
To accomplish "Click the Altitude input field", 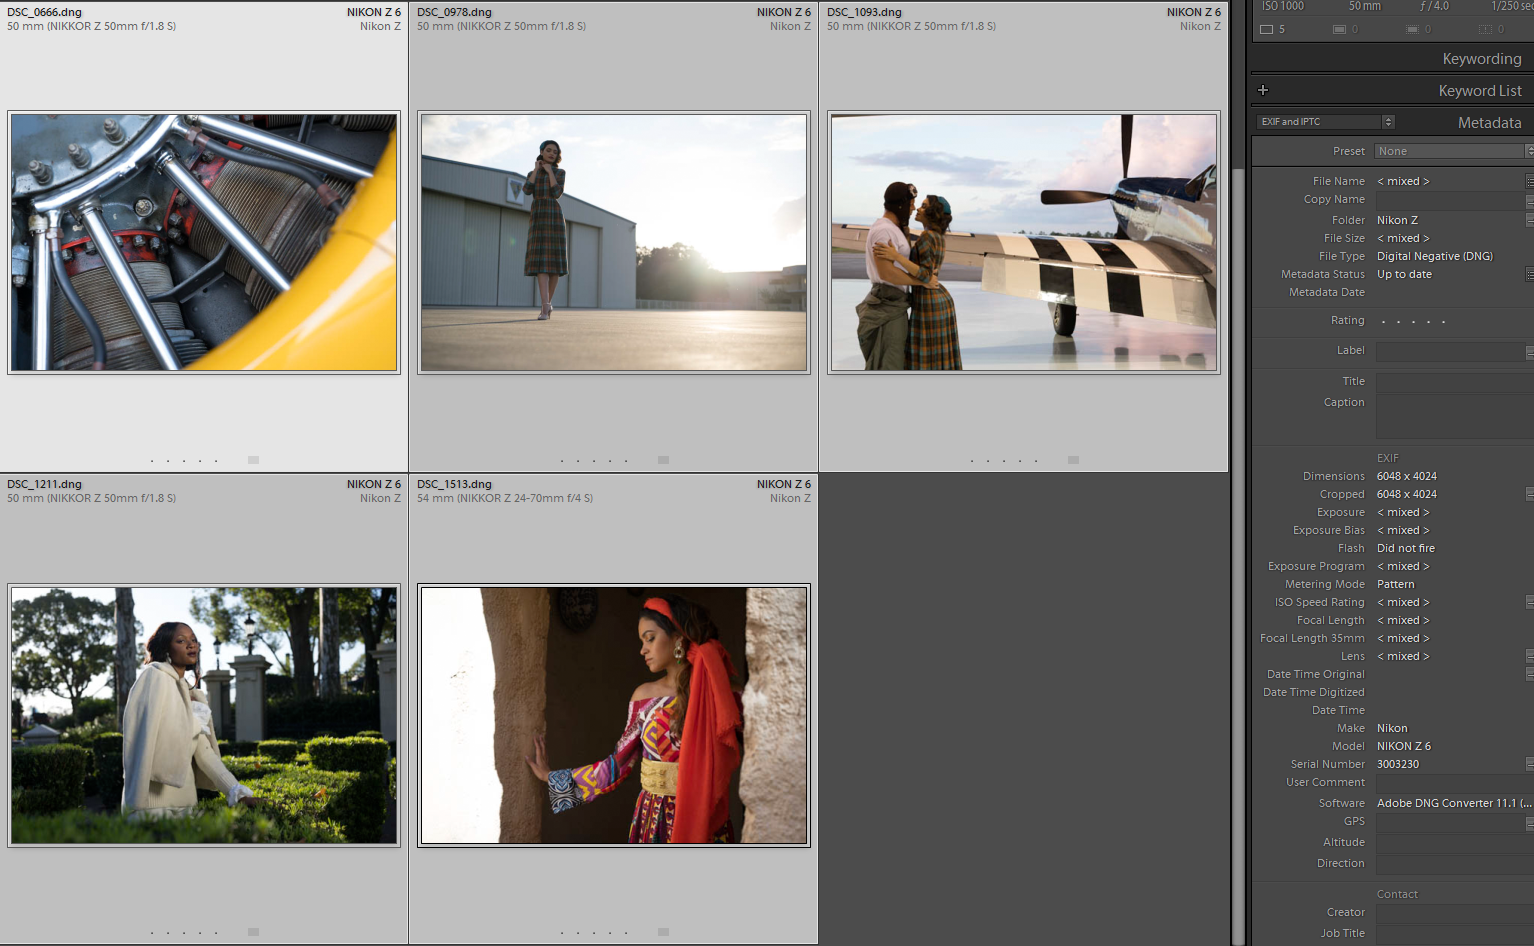I will 1454,843.
